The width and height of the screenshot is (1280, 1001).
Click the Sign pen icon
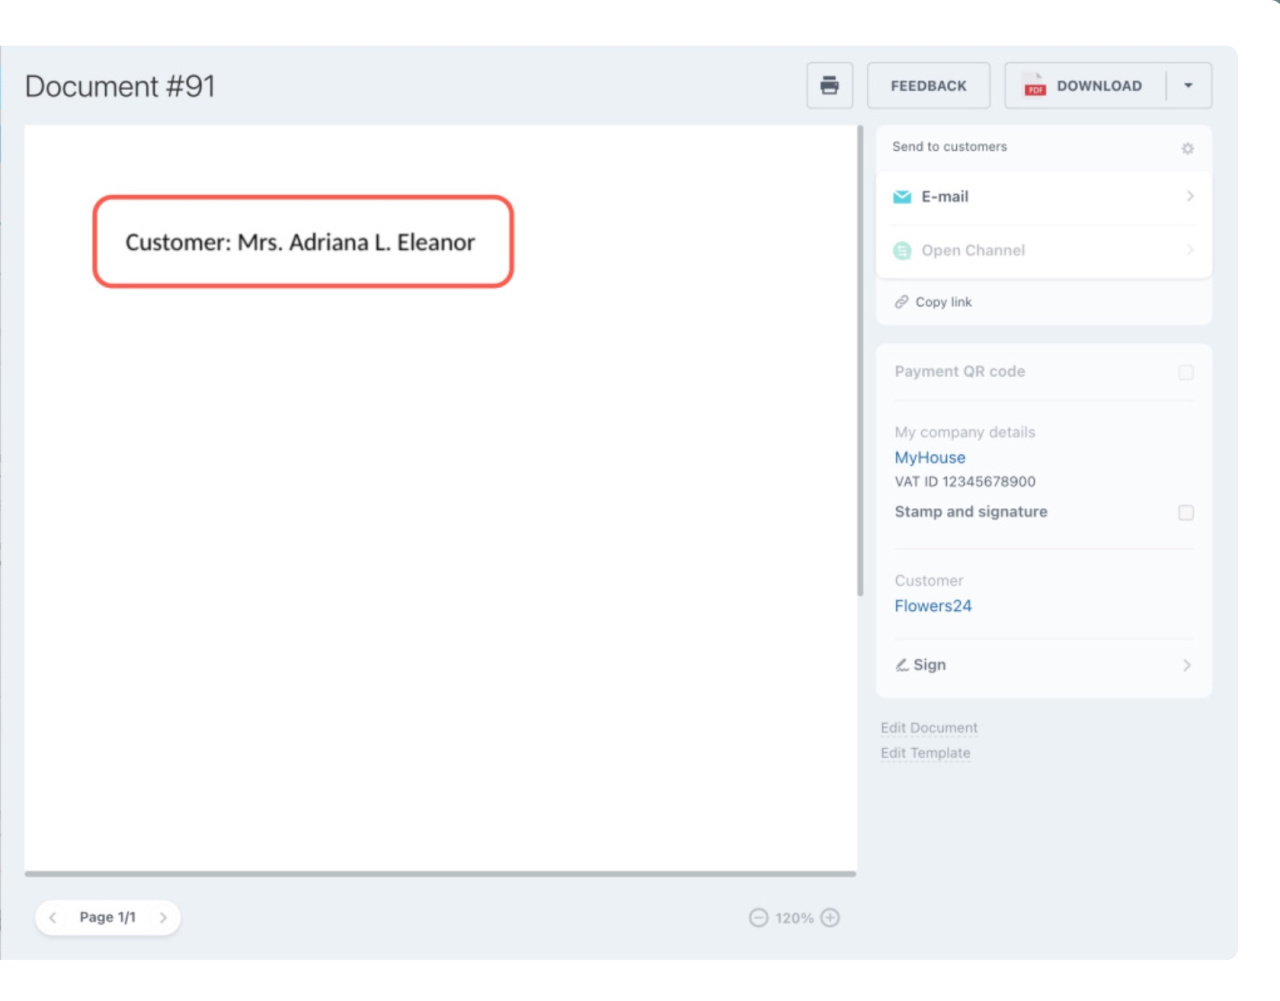(x=902, y=665)
